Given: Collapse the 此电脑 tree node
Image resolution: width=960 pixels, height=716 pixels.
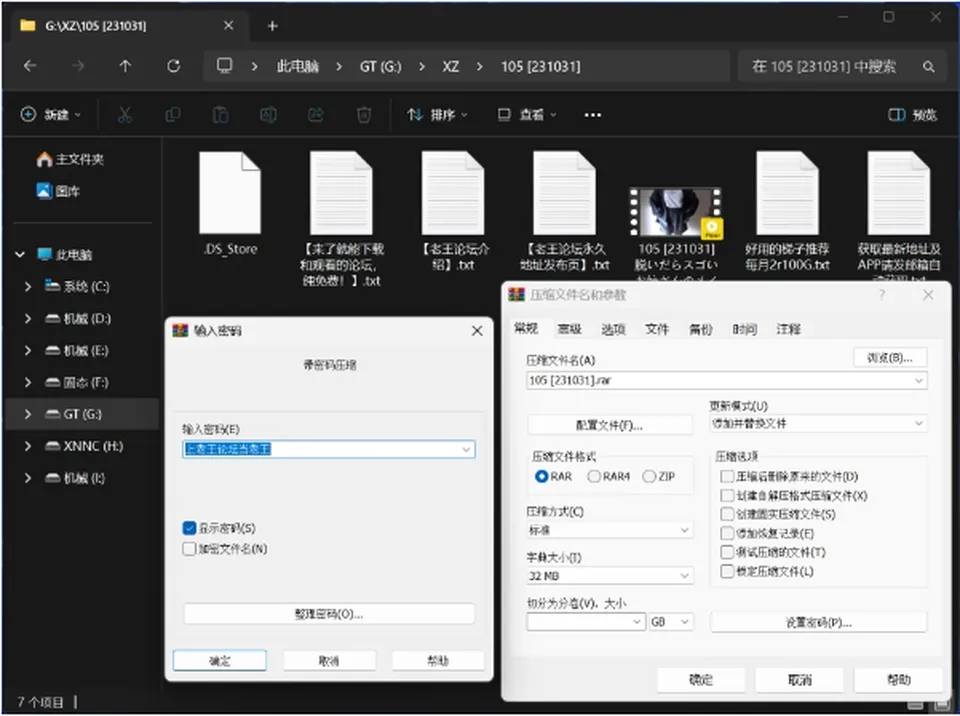Looking at the screenshot, I should 20,255.
